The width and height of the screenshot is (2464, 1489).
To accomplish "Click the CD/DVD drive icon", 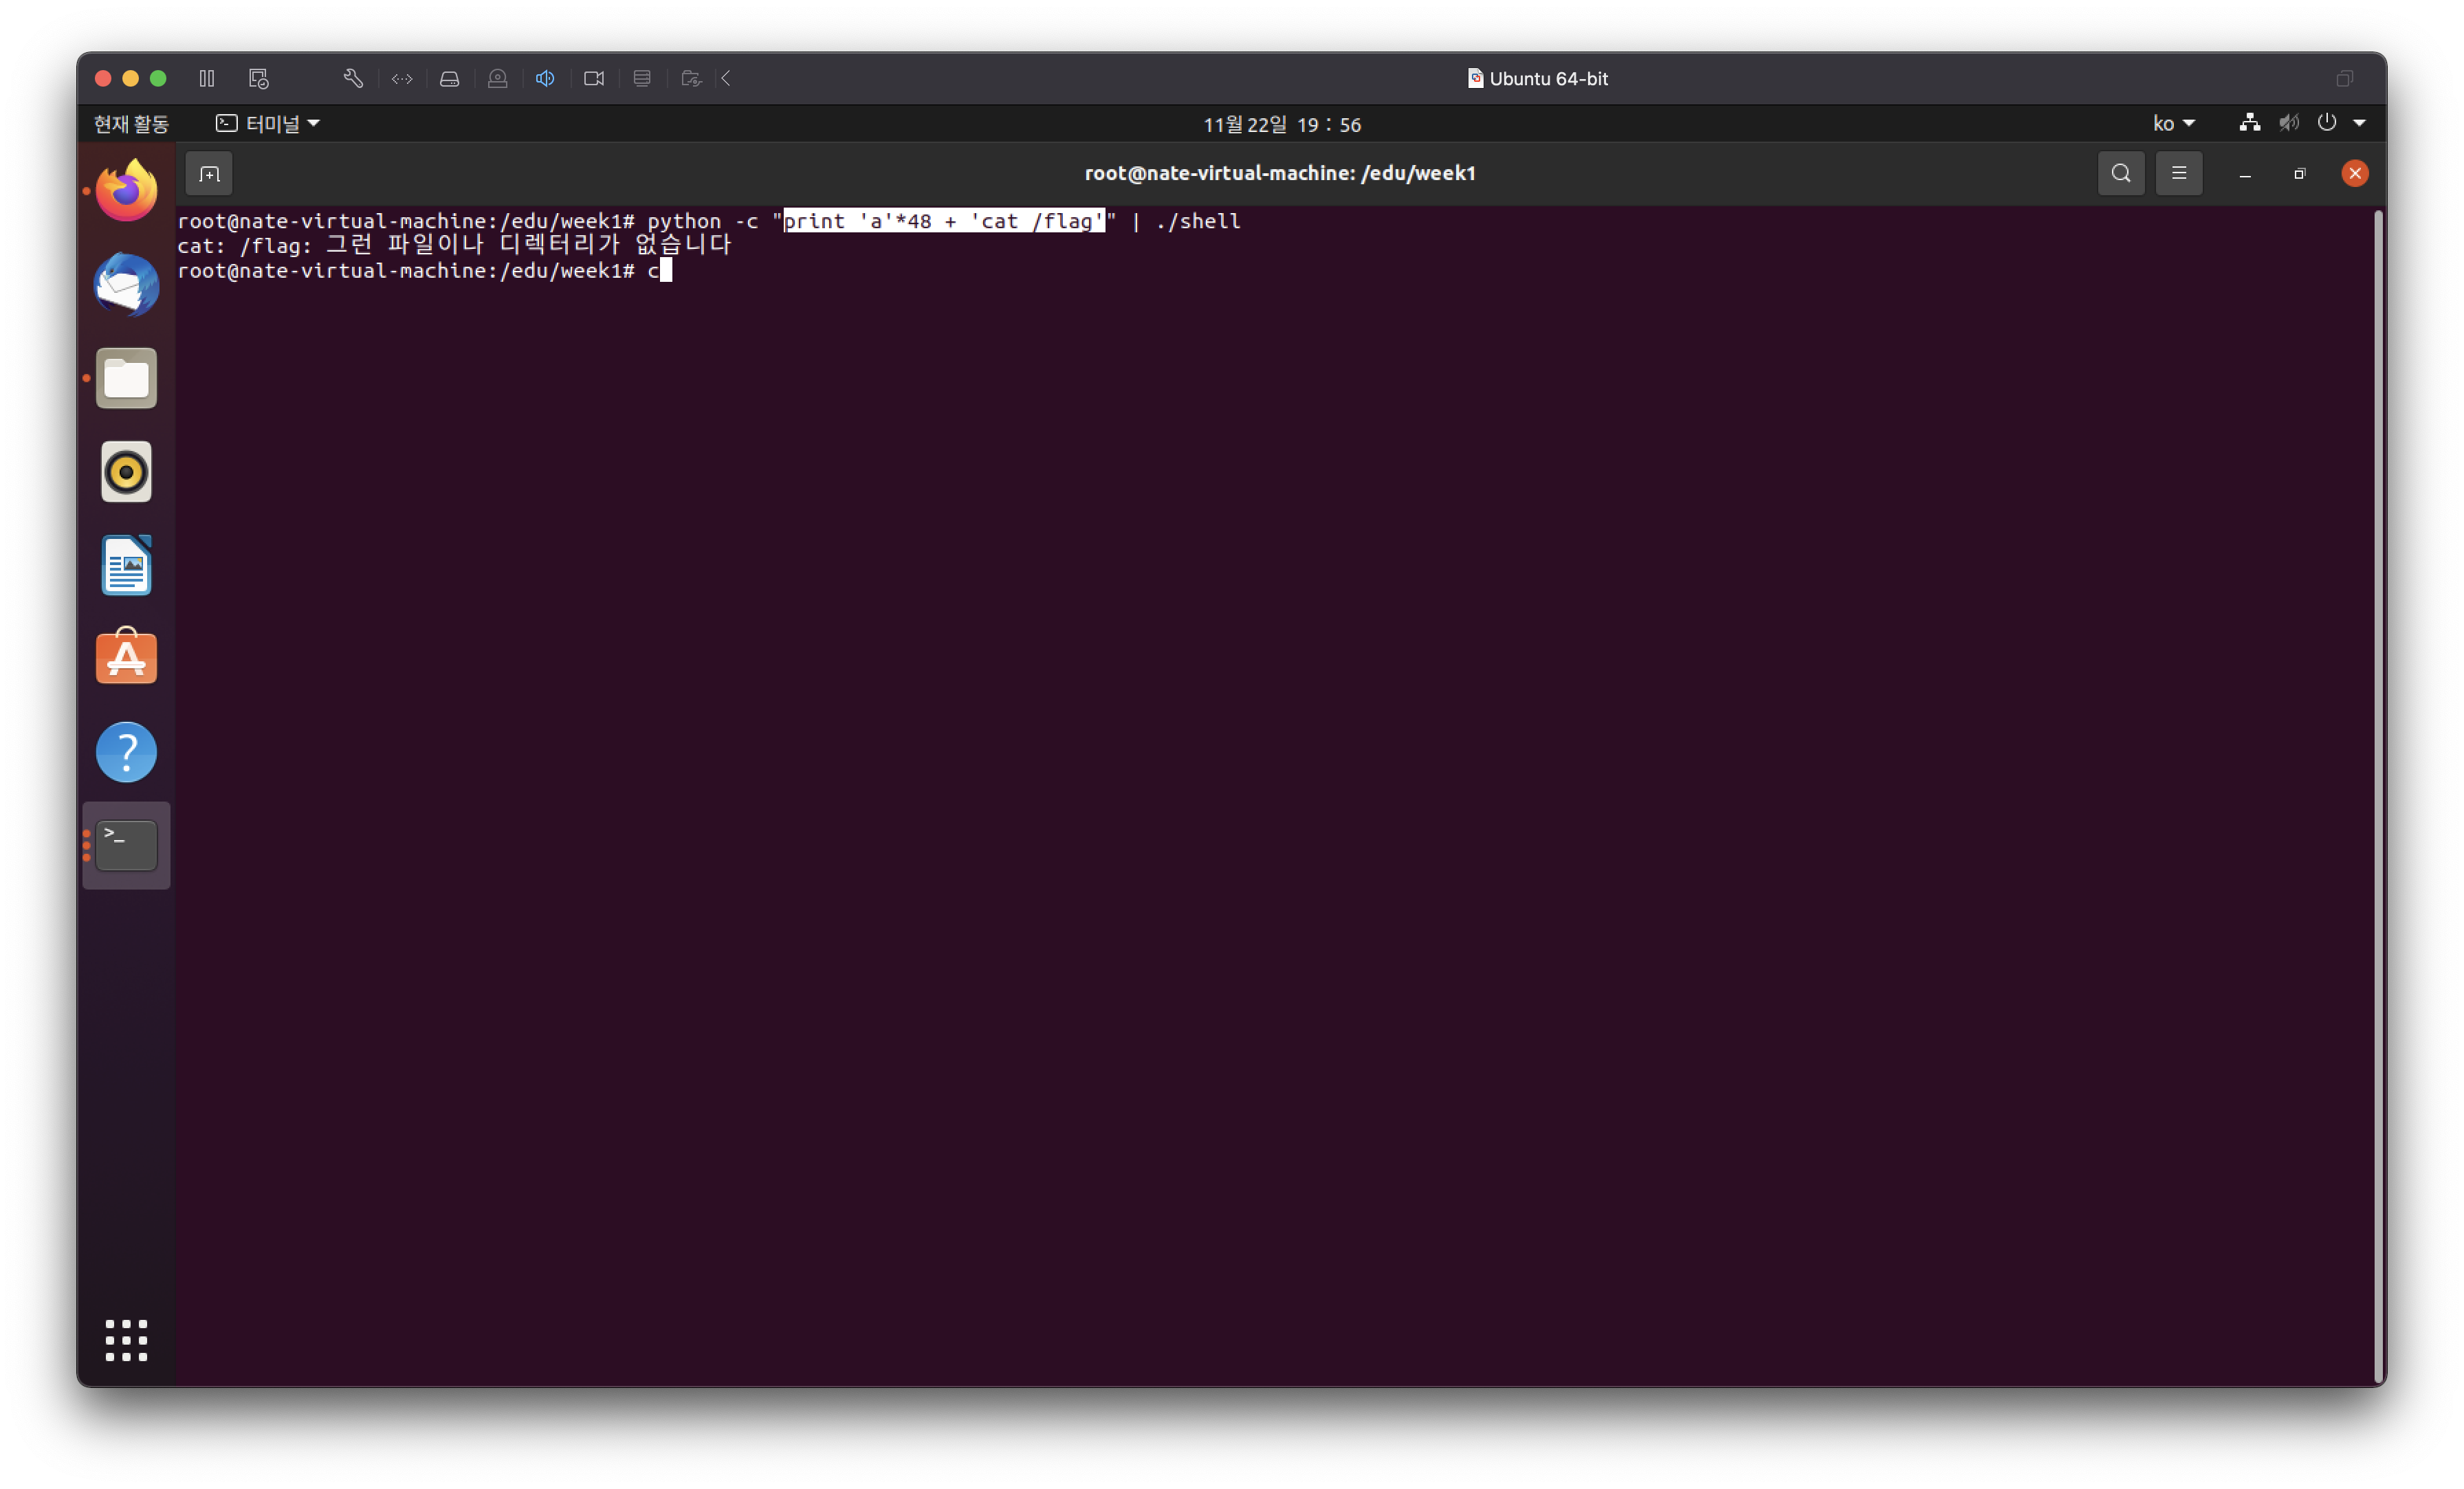I will coord(498,78).
